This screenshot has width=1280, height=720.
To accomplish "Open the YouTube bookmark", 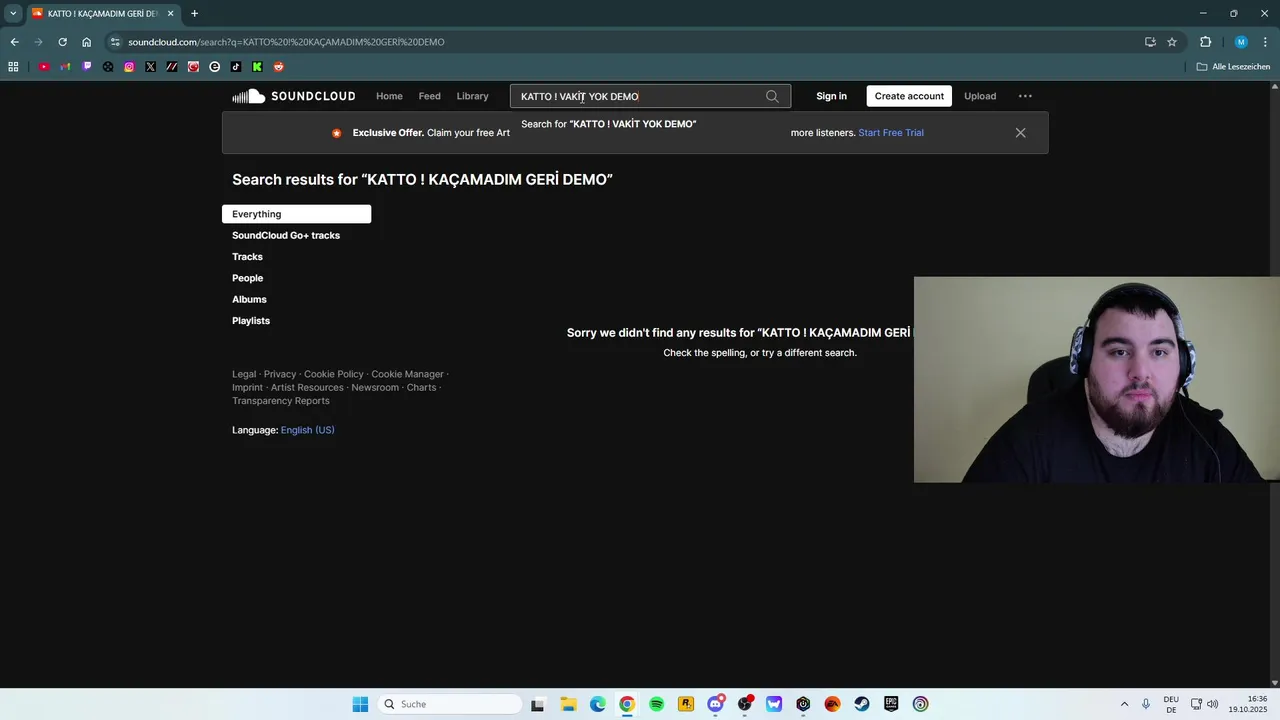I will point(44,67).
